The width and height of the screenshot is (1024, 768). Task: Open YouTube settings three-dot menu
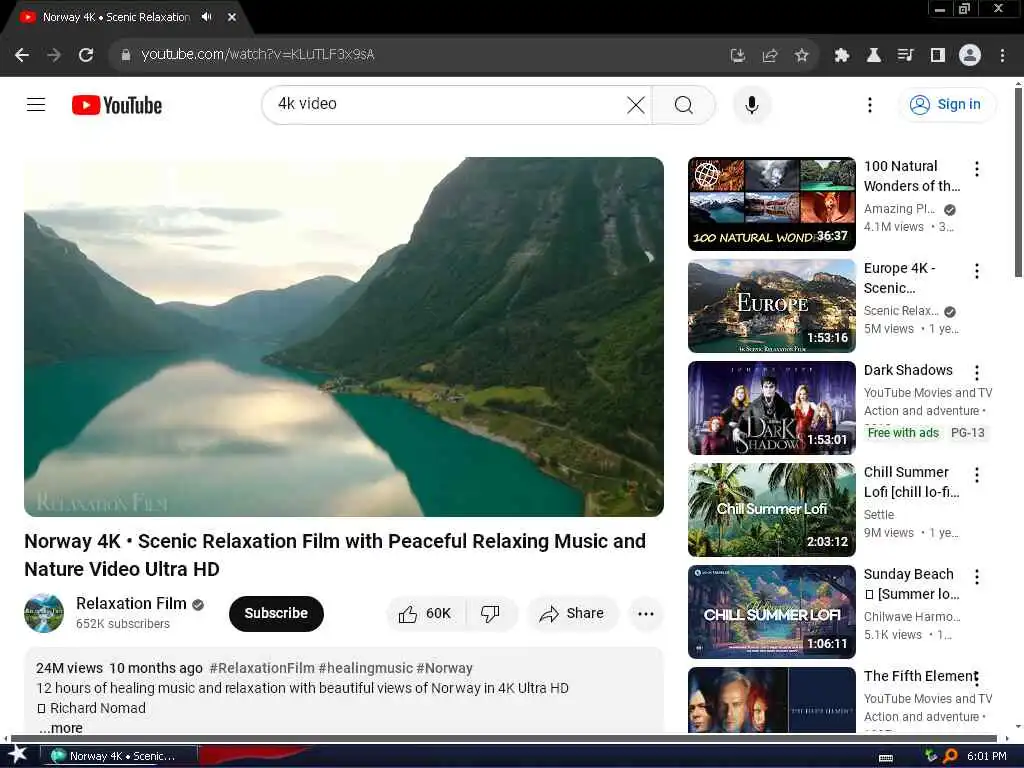tap(869, 104)
